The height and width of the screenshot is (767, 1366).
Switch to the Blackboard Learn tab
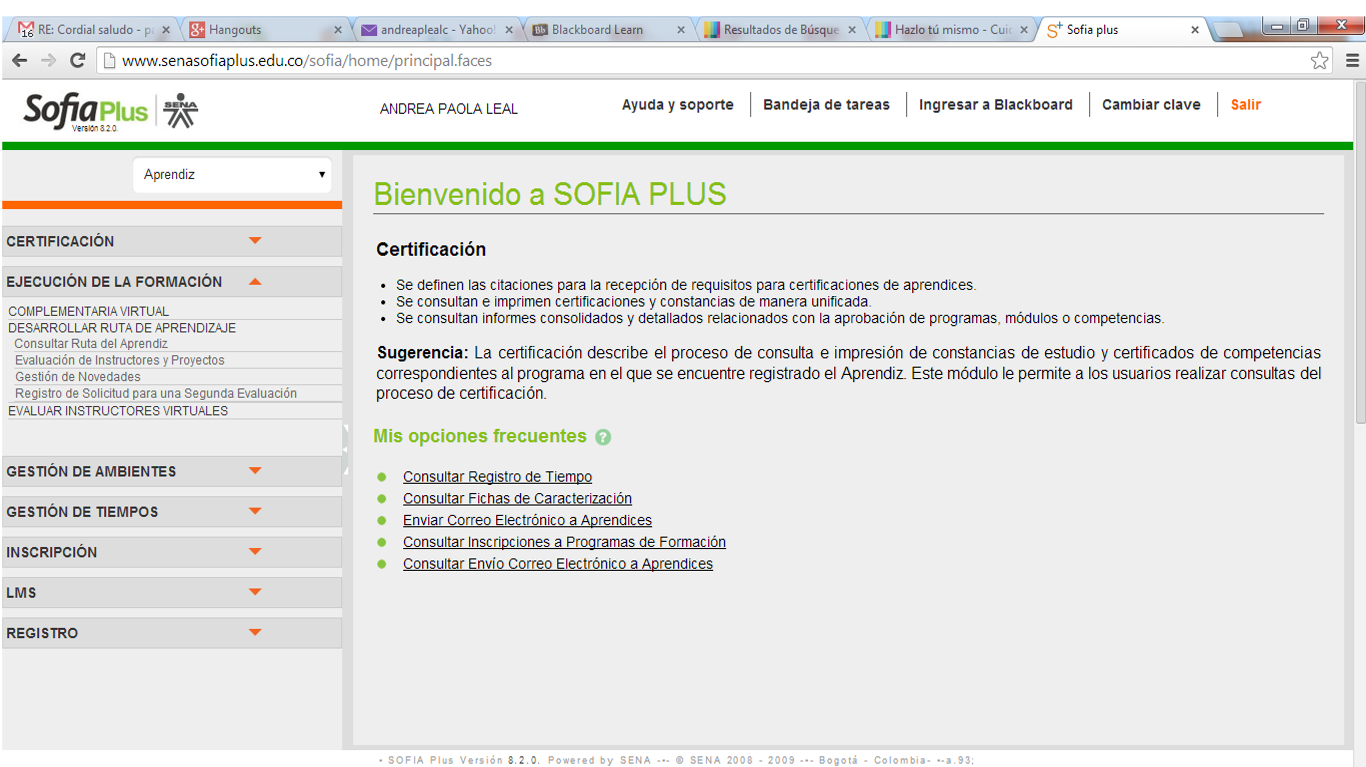pos(608,30)
